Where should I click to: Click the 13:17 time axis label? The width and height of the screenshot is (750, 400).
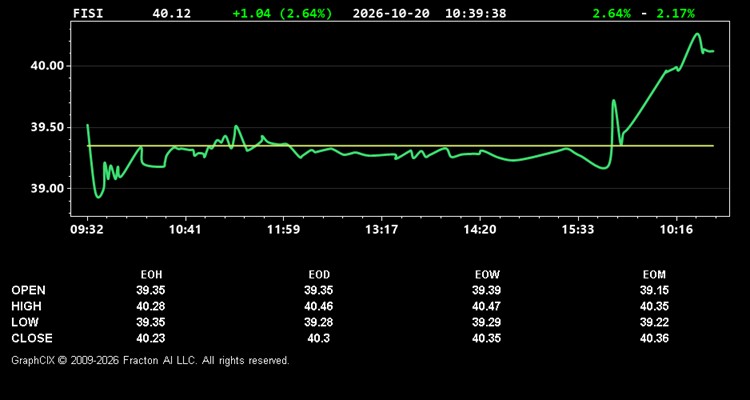point(382,230)
